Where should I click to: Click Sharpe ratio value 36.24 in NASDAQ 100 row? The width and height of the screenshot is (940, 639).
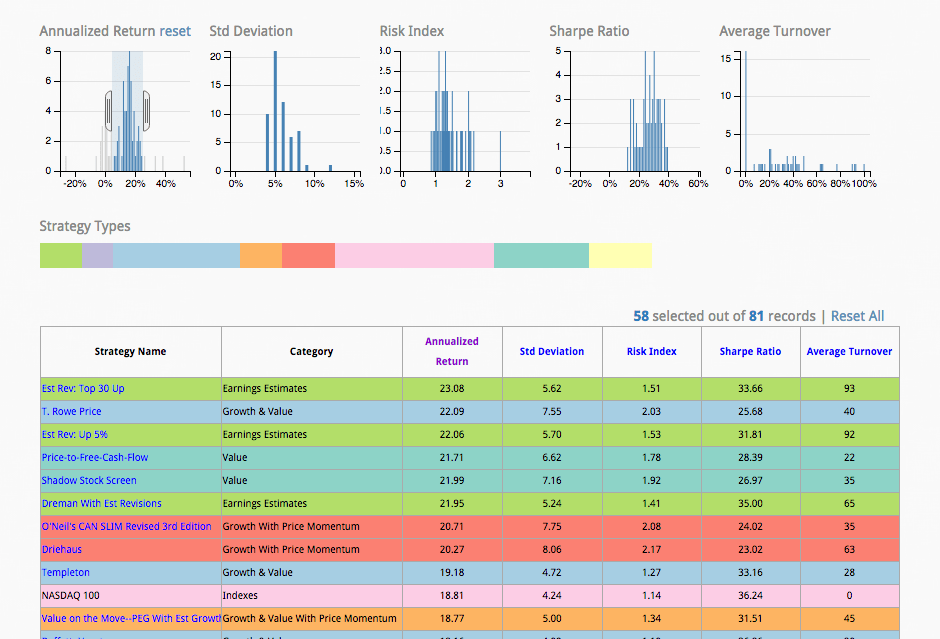click(751, 595)
